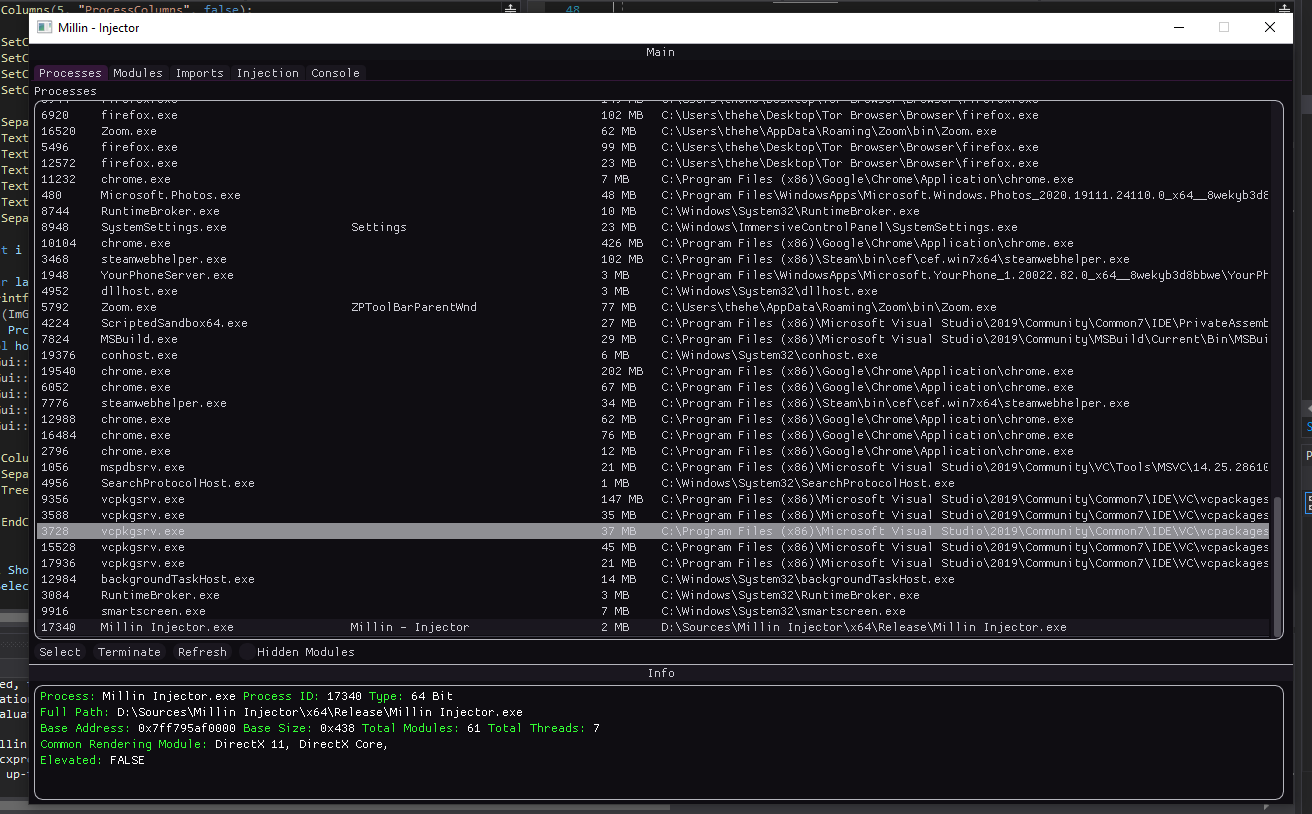Screen dimensions: 1312x814
Task: Select the MSBuild.exe process
Action: [654, 339]
